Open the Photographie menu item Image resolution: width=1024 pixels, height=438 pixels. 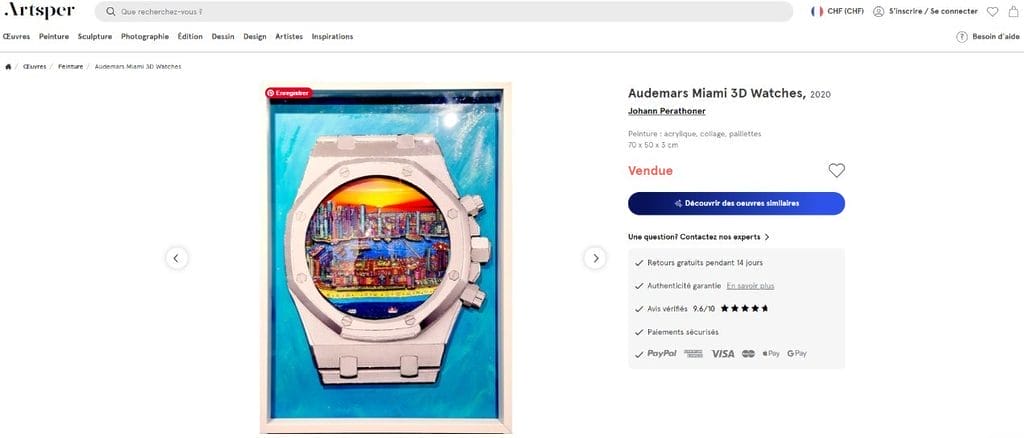[145, 37]
